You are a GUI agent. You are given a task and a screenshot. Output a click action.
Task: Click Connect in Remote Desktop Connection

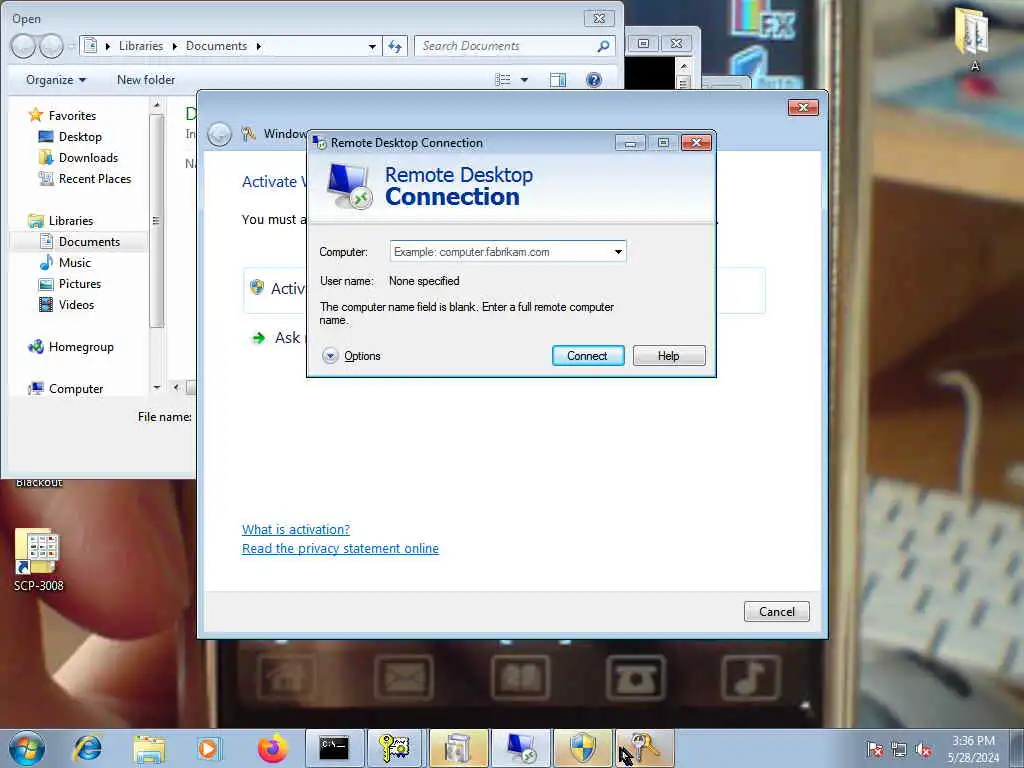tap(588, 356)
